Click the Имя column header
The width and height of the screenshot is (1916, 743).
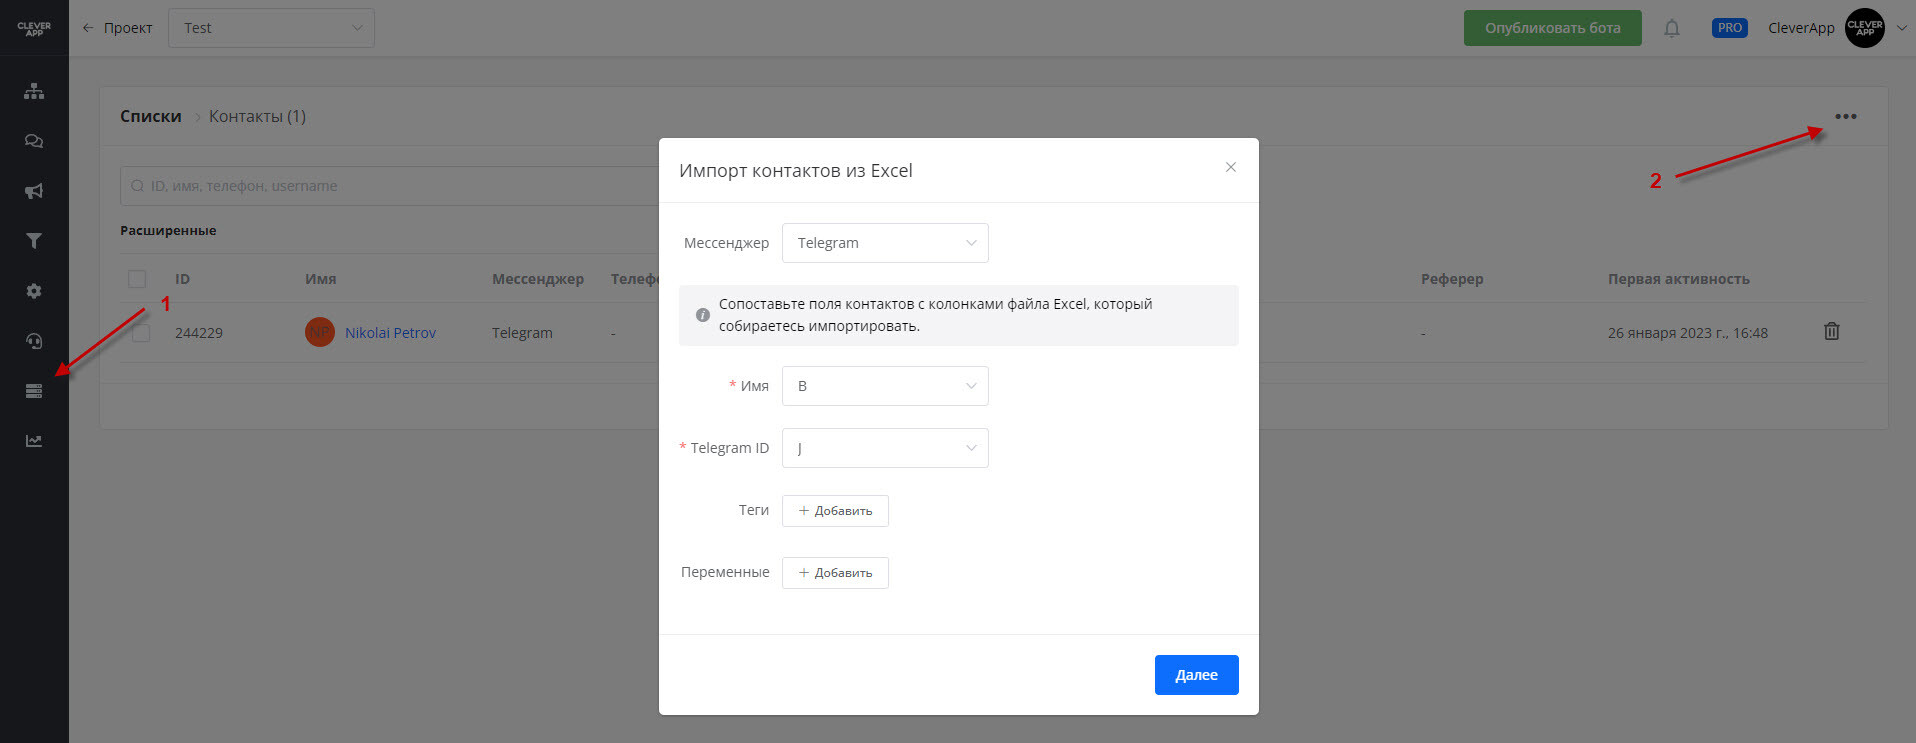(x=320, y=279)
